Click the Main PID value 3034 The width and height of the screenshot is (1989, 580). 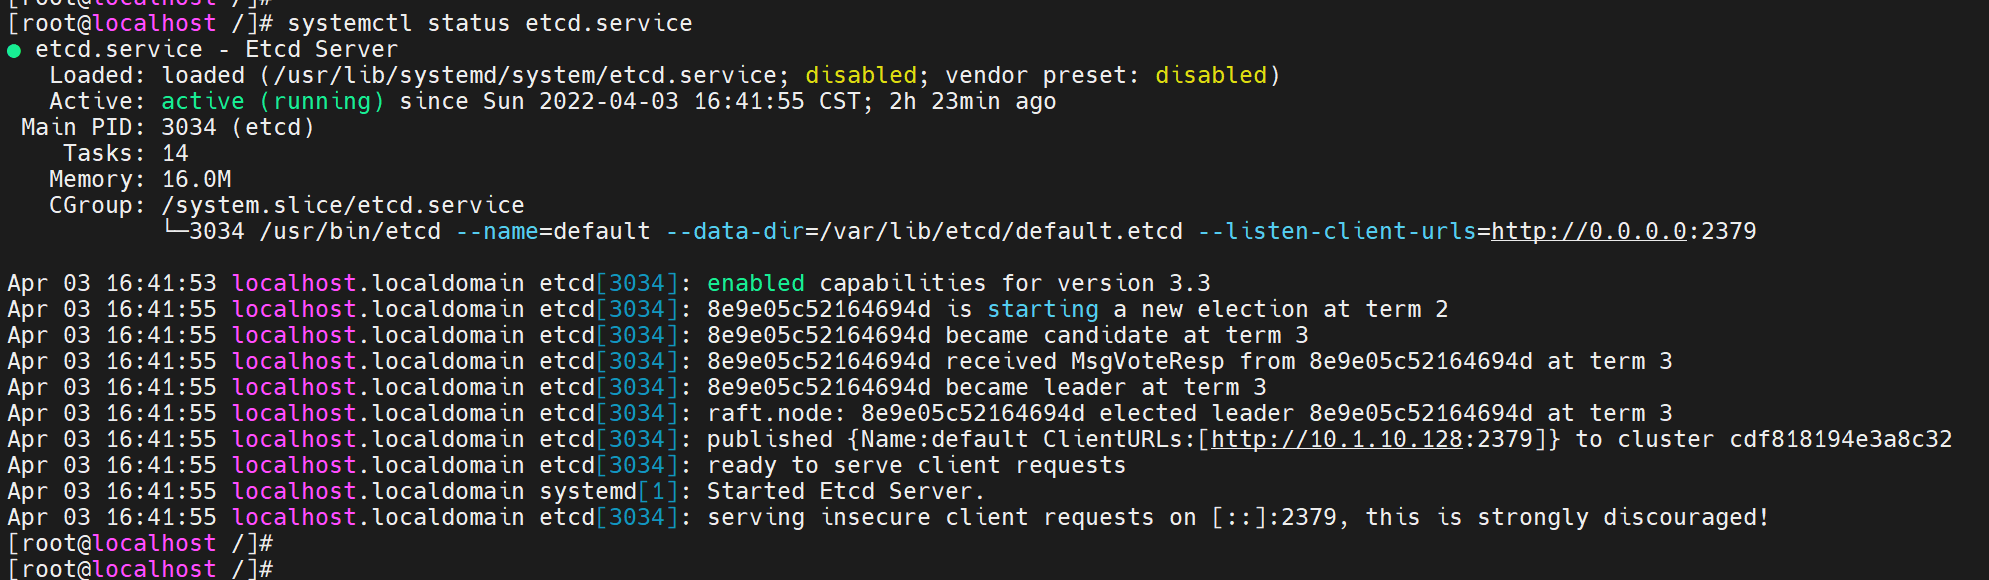point(189,128)
